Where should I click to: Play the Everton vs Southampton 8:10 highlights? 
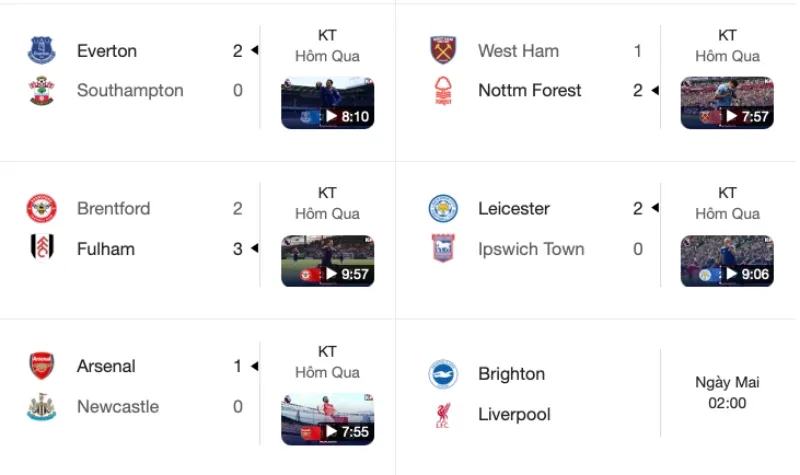click(x=328, y=103)
